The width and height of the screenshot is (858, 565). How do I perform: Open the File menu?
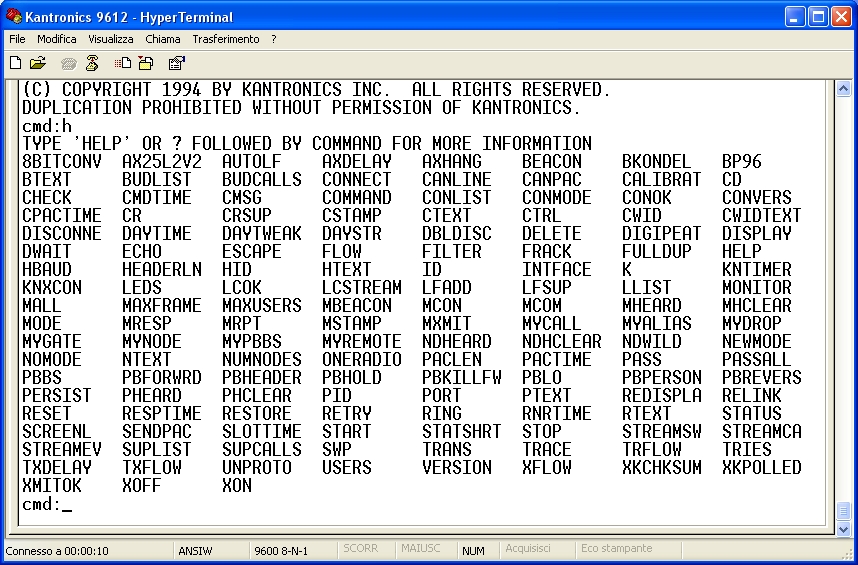point(18,39)
